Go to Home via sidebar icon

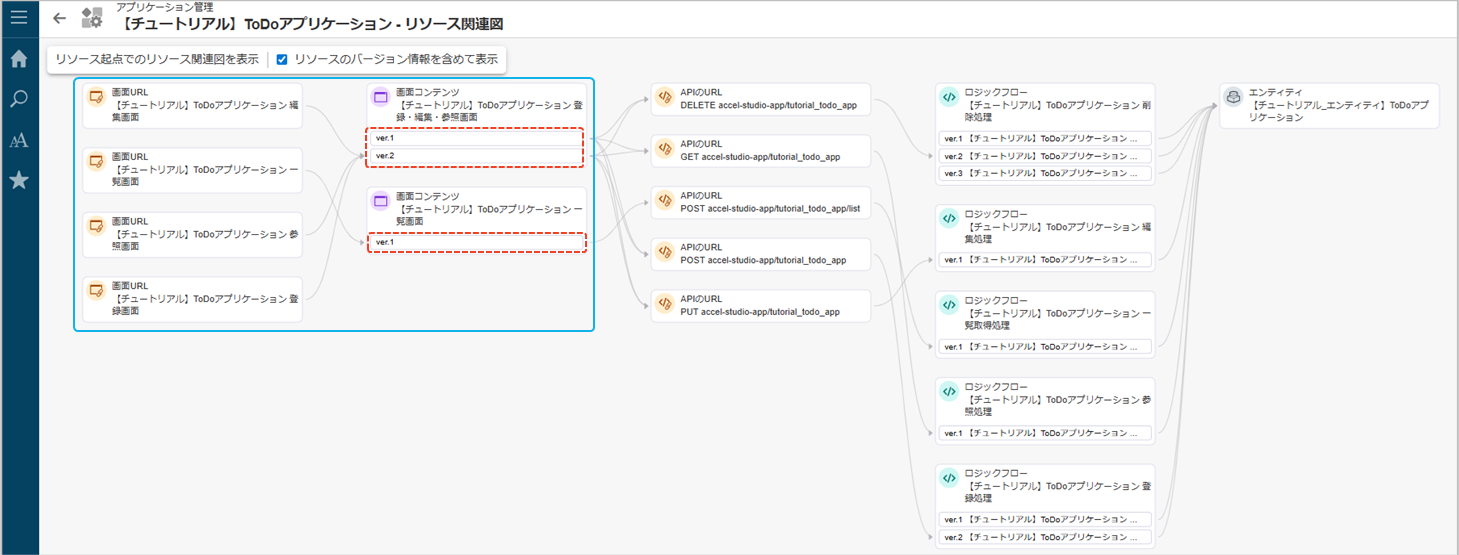[x=18, y=59]
